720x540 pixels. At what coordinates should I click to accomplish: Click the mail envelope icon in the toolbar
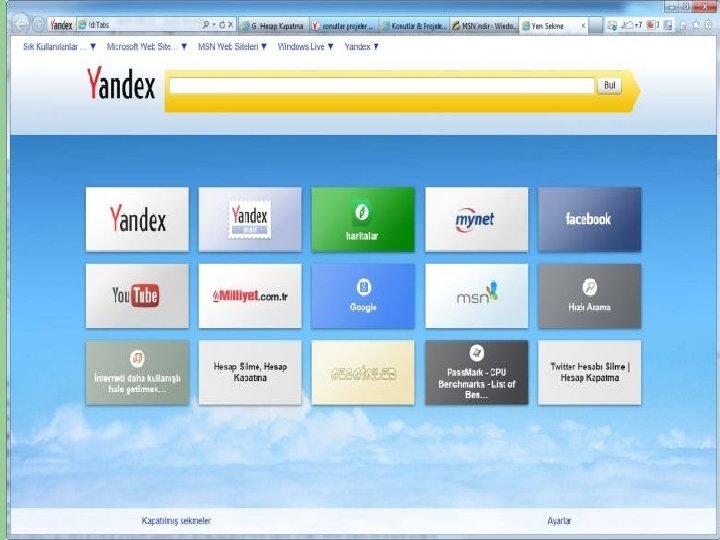pos(612,26)
